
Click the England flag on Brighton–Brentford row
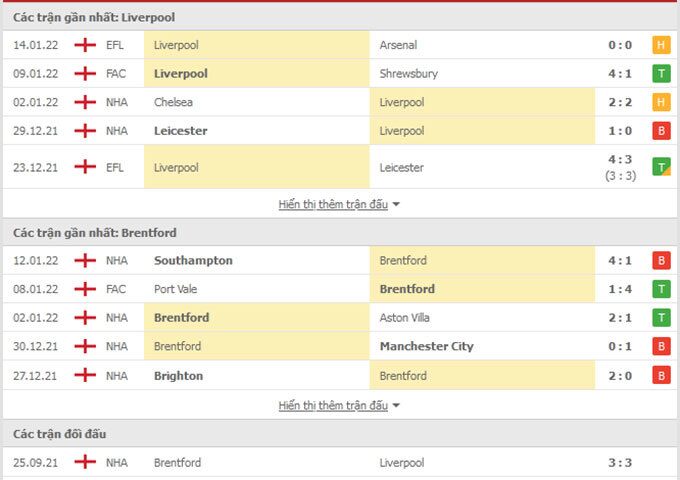tap(85, 376)
